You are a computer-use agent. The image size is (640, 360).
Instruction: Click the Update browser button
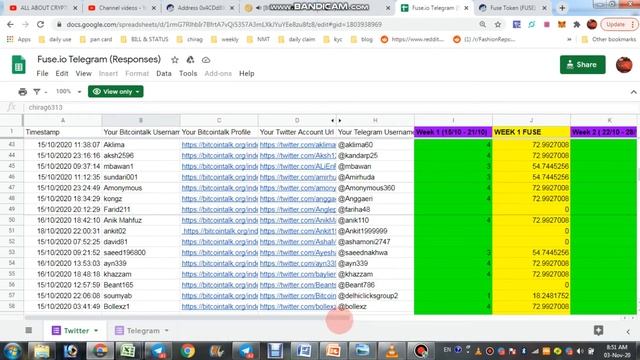[x=619, y=24]
